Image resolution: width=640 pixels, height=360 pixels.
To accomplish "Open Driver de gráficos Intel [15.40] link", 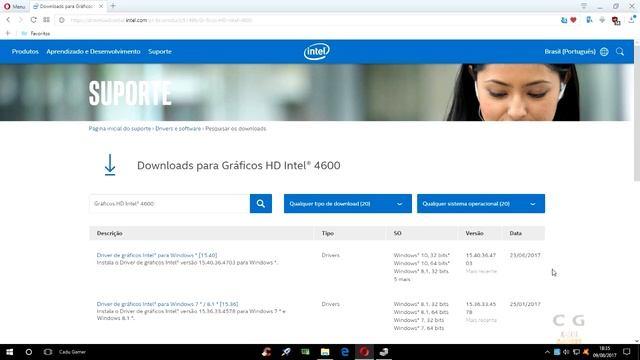I will click(157, 255).
